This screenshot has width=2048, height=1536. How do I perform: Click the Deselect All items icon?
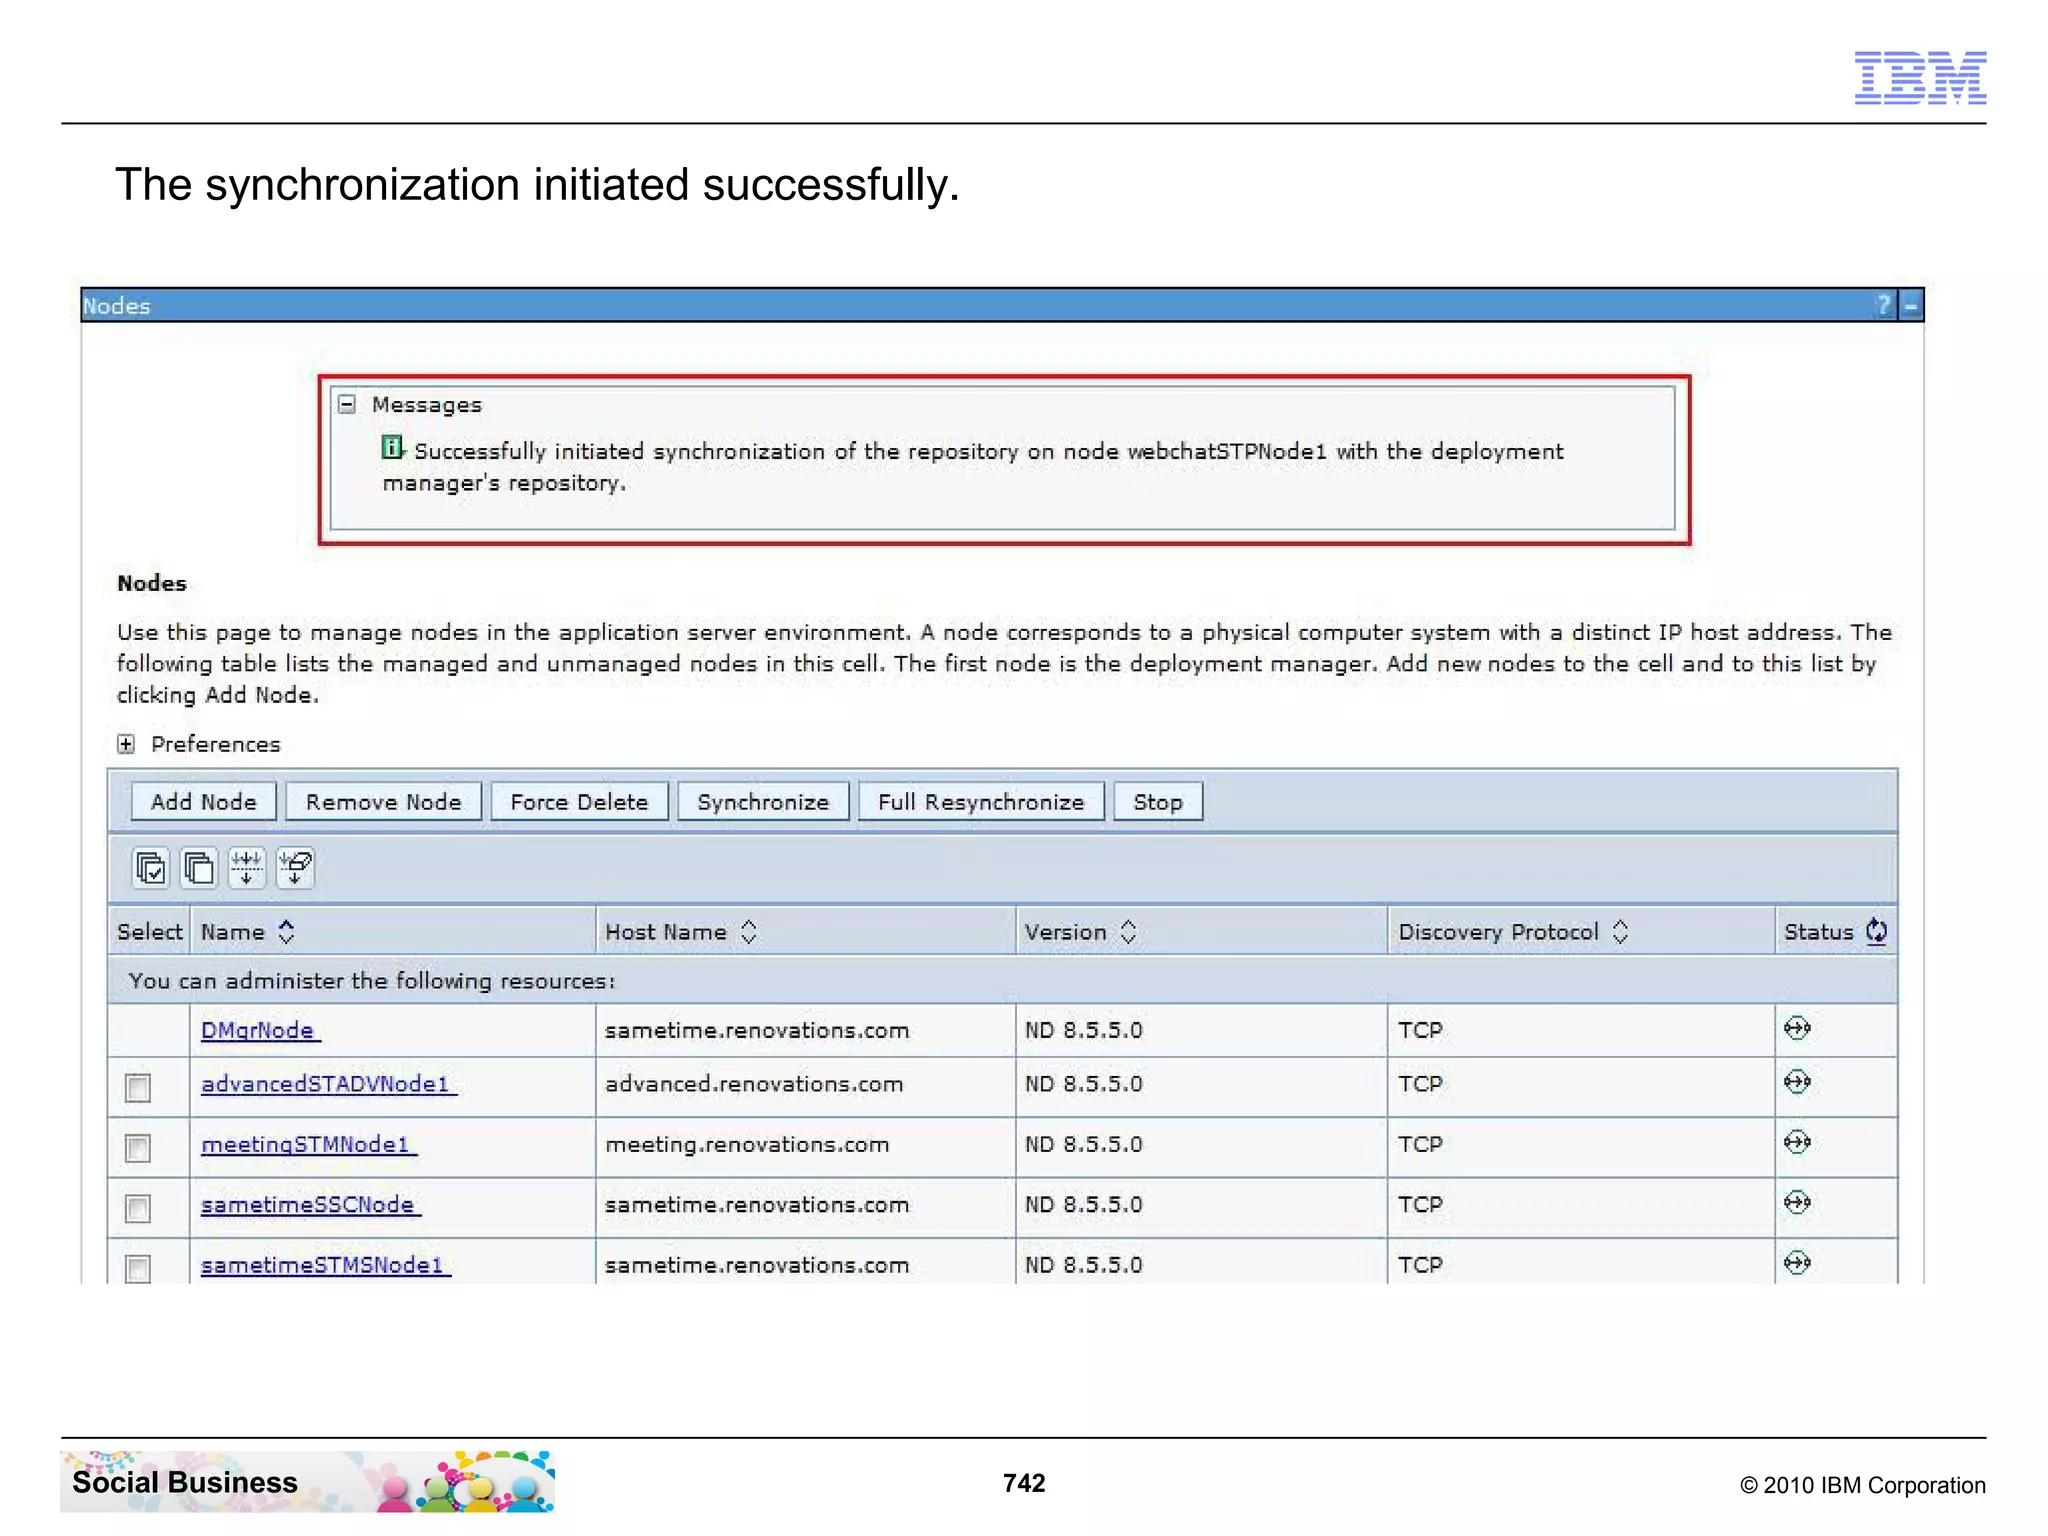coord(198,867)
